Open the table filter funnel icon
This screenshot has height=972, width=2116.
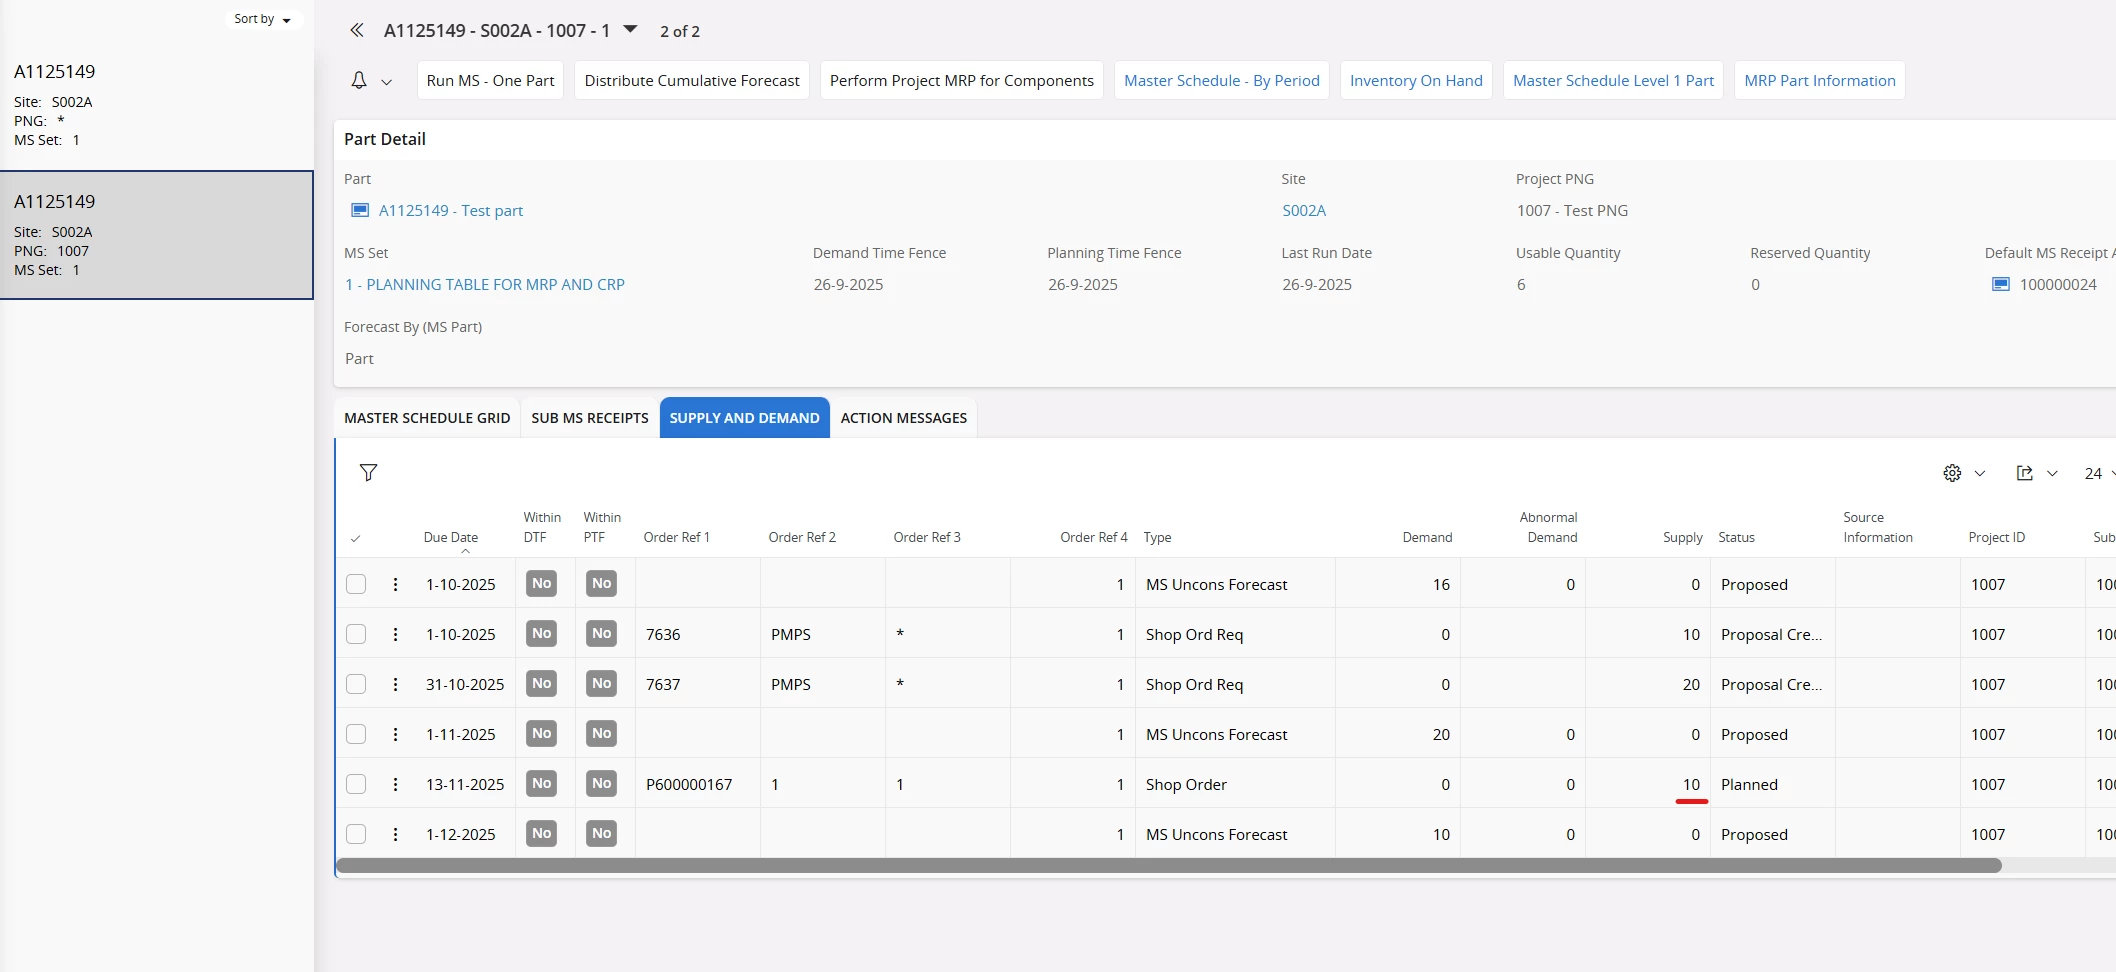pyautogui.click(x=368, y=473)
